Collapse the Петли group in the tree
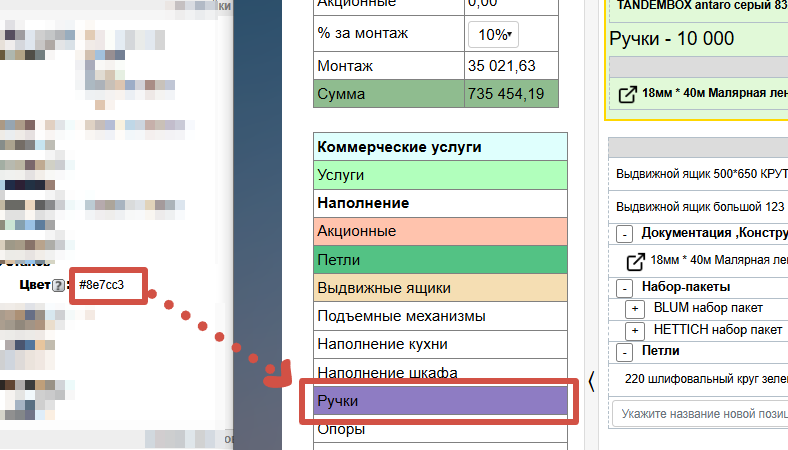Viewport: 788px width, 450px height. (x=624, y=352)
